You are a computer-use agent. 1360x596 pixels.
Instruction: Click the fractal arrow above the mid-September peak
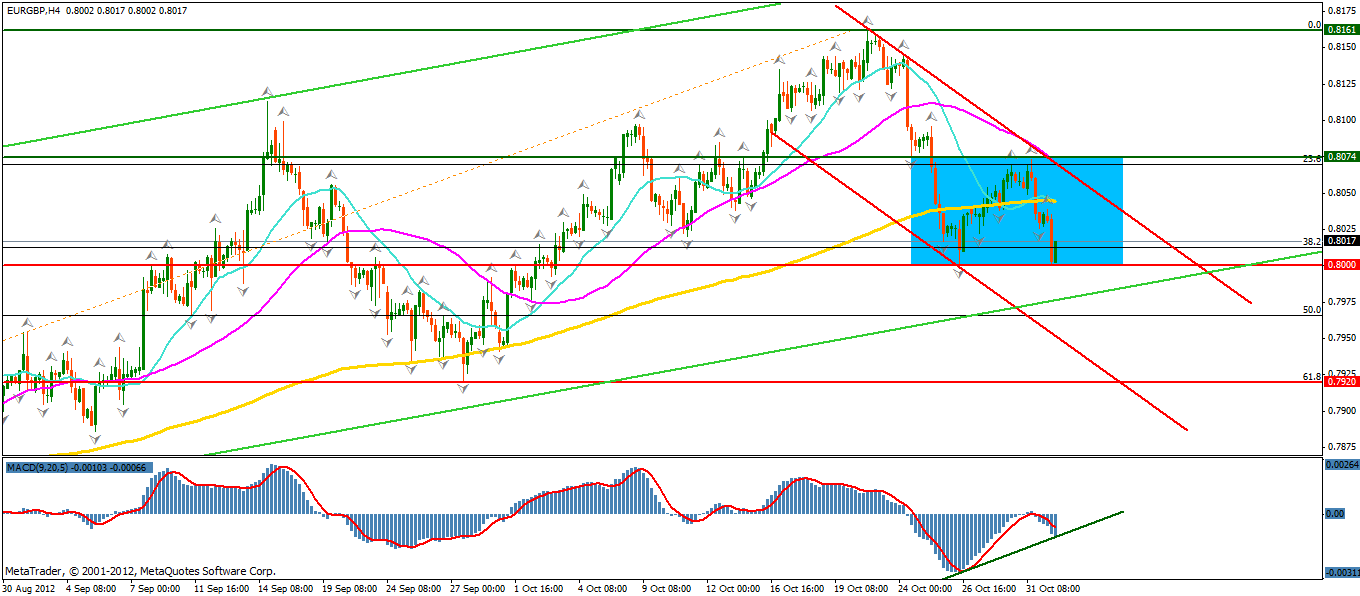pyautogui.click(x=267, y=92)
